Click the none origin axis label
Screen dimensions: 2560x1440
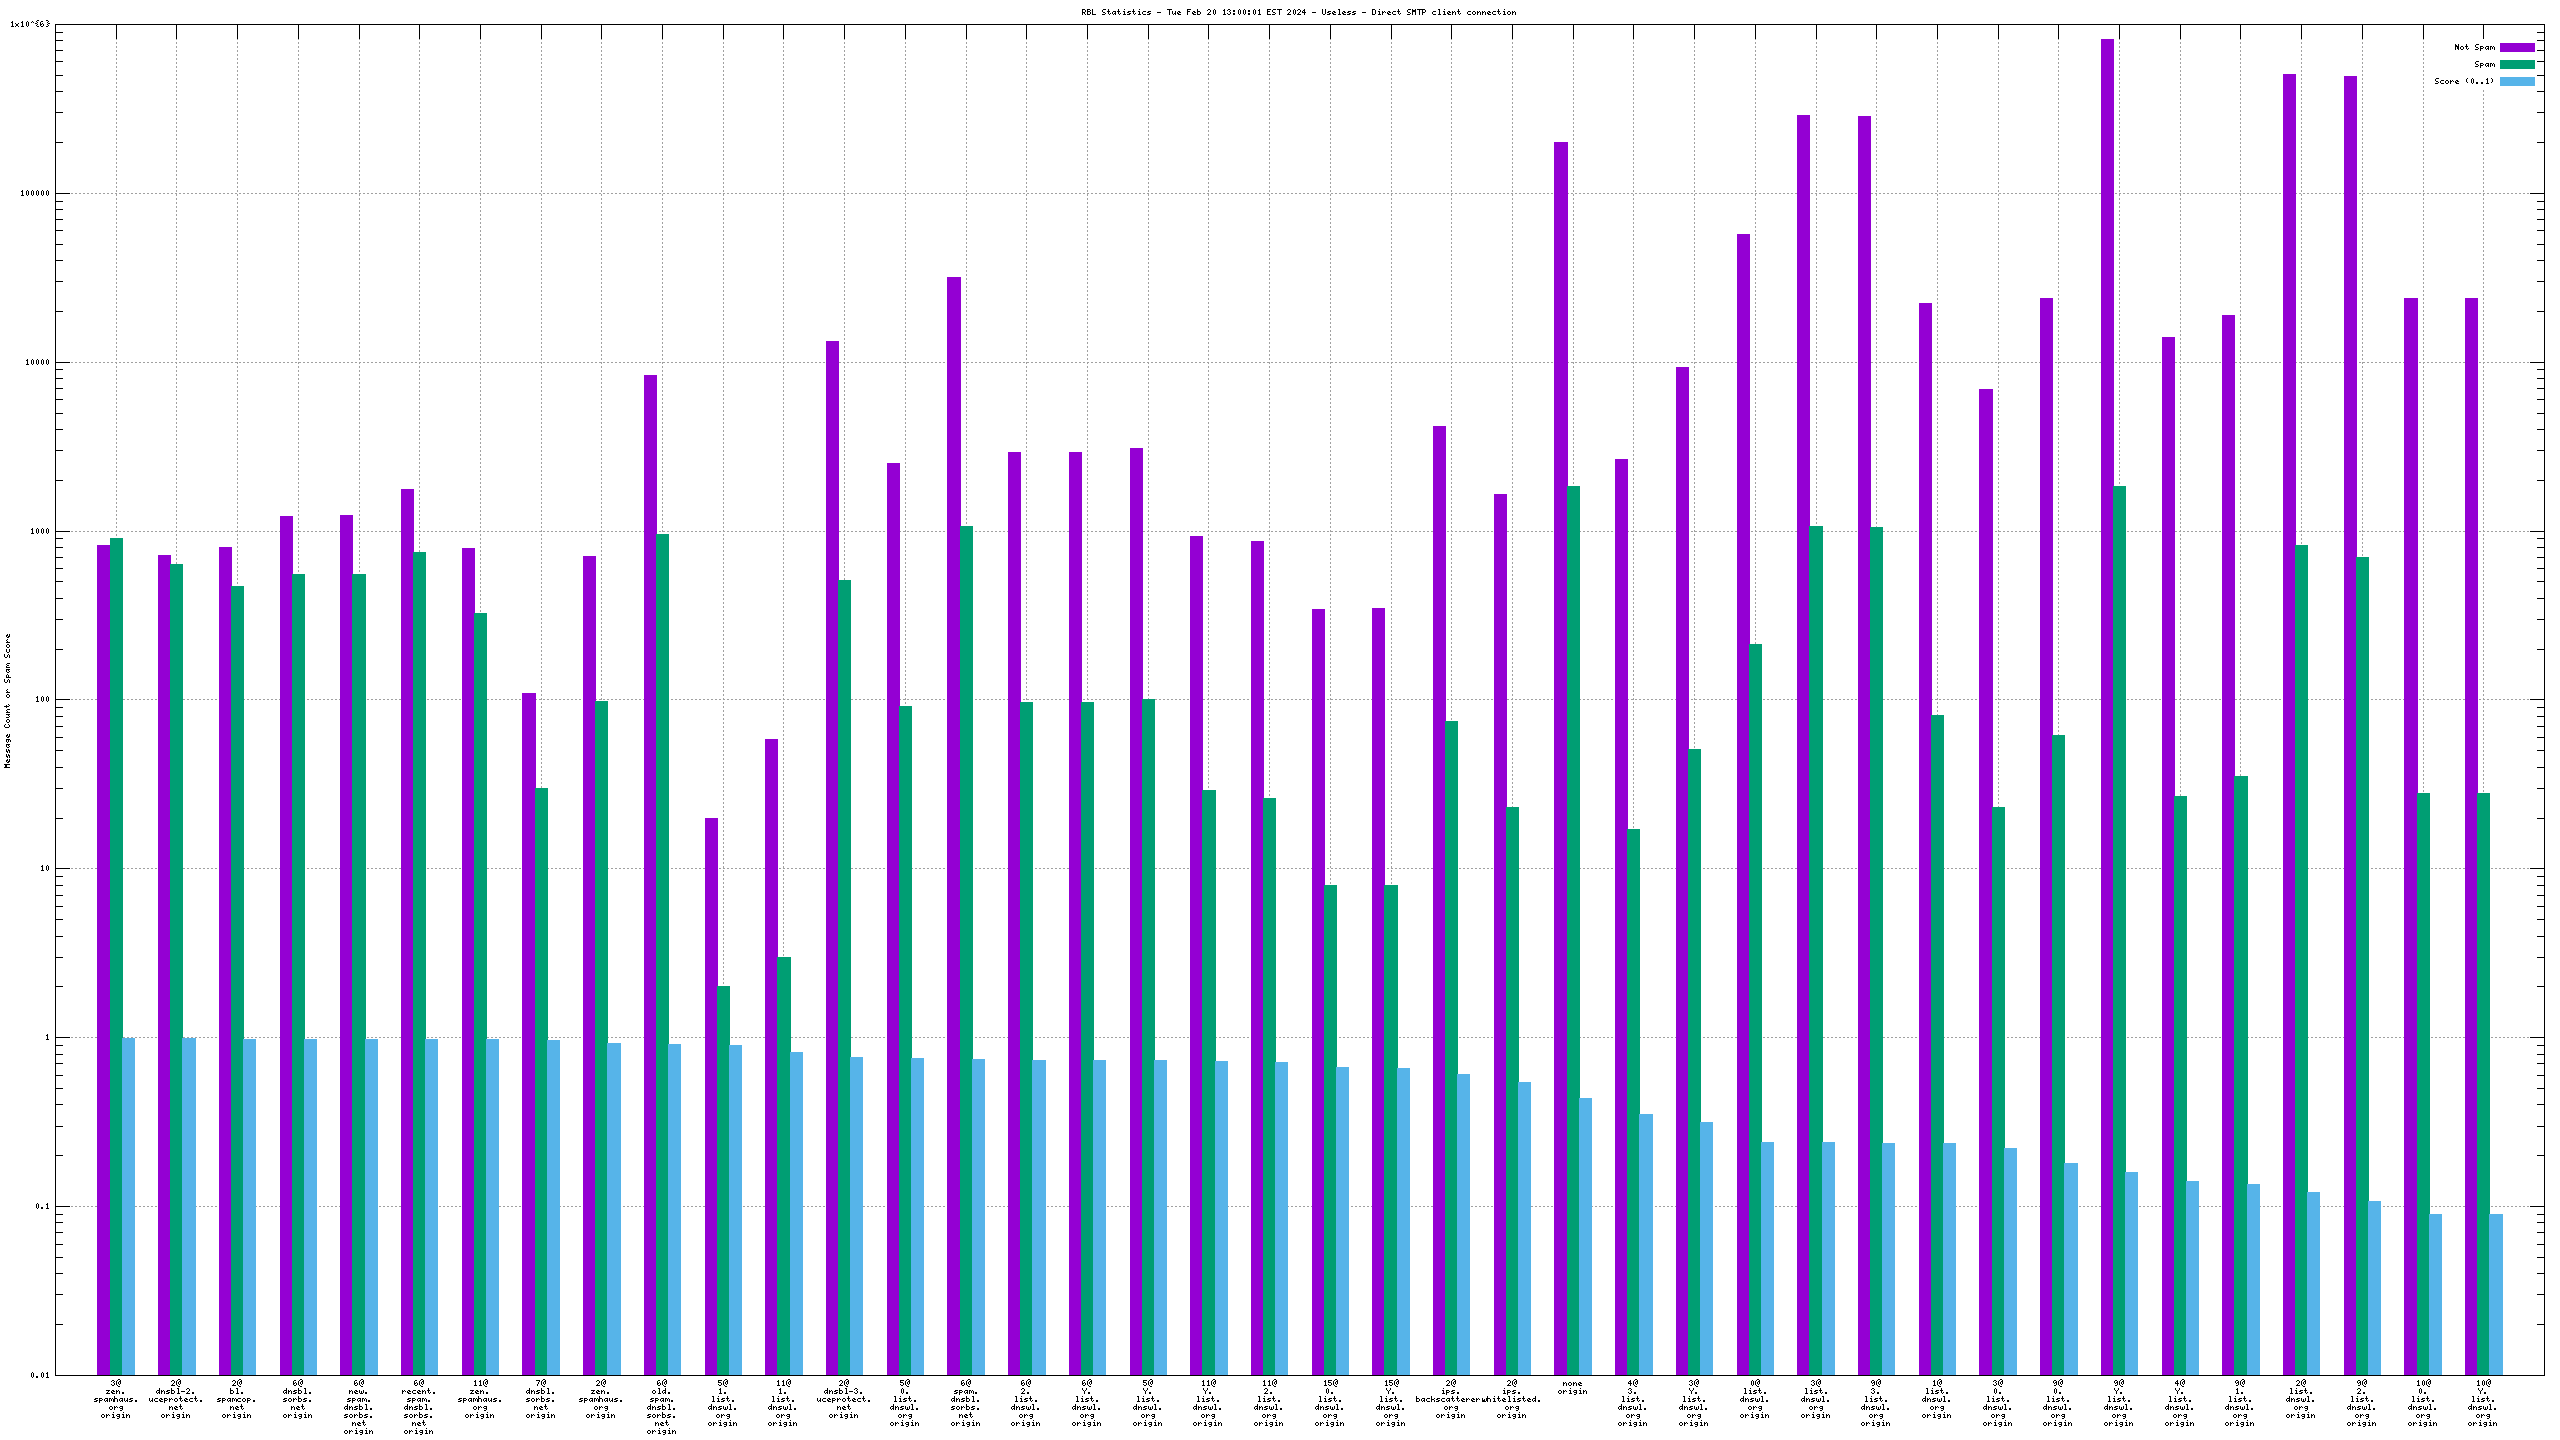1572,1387
